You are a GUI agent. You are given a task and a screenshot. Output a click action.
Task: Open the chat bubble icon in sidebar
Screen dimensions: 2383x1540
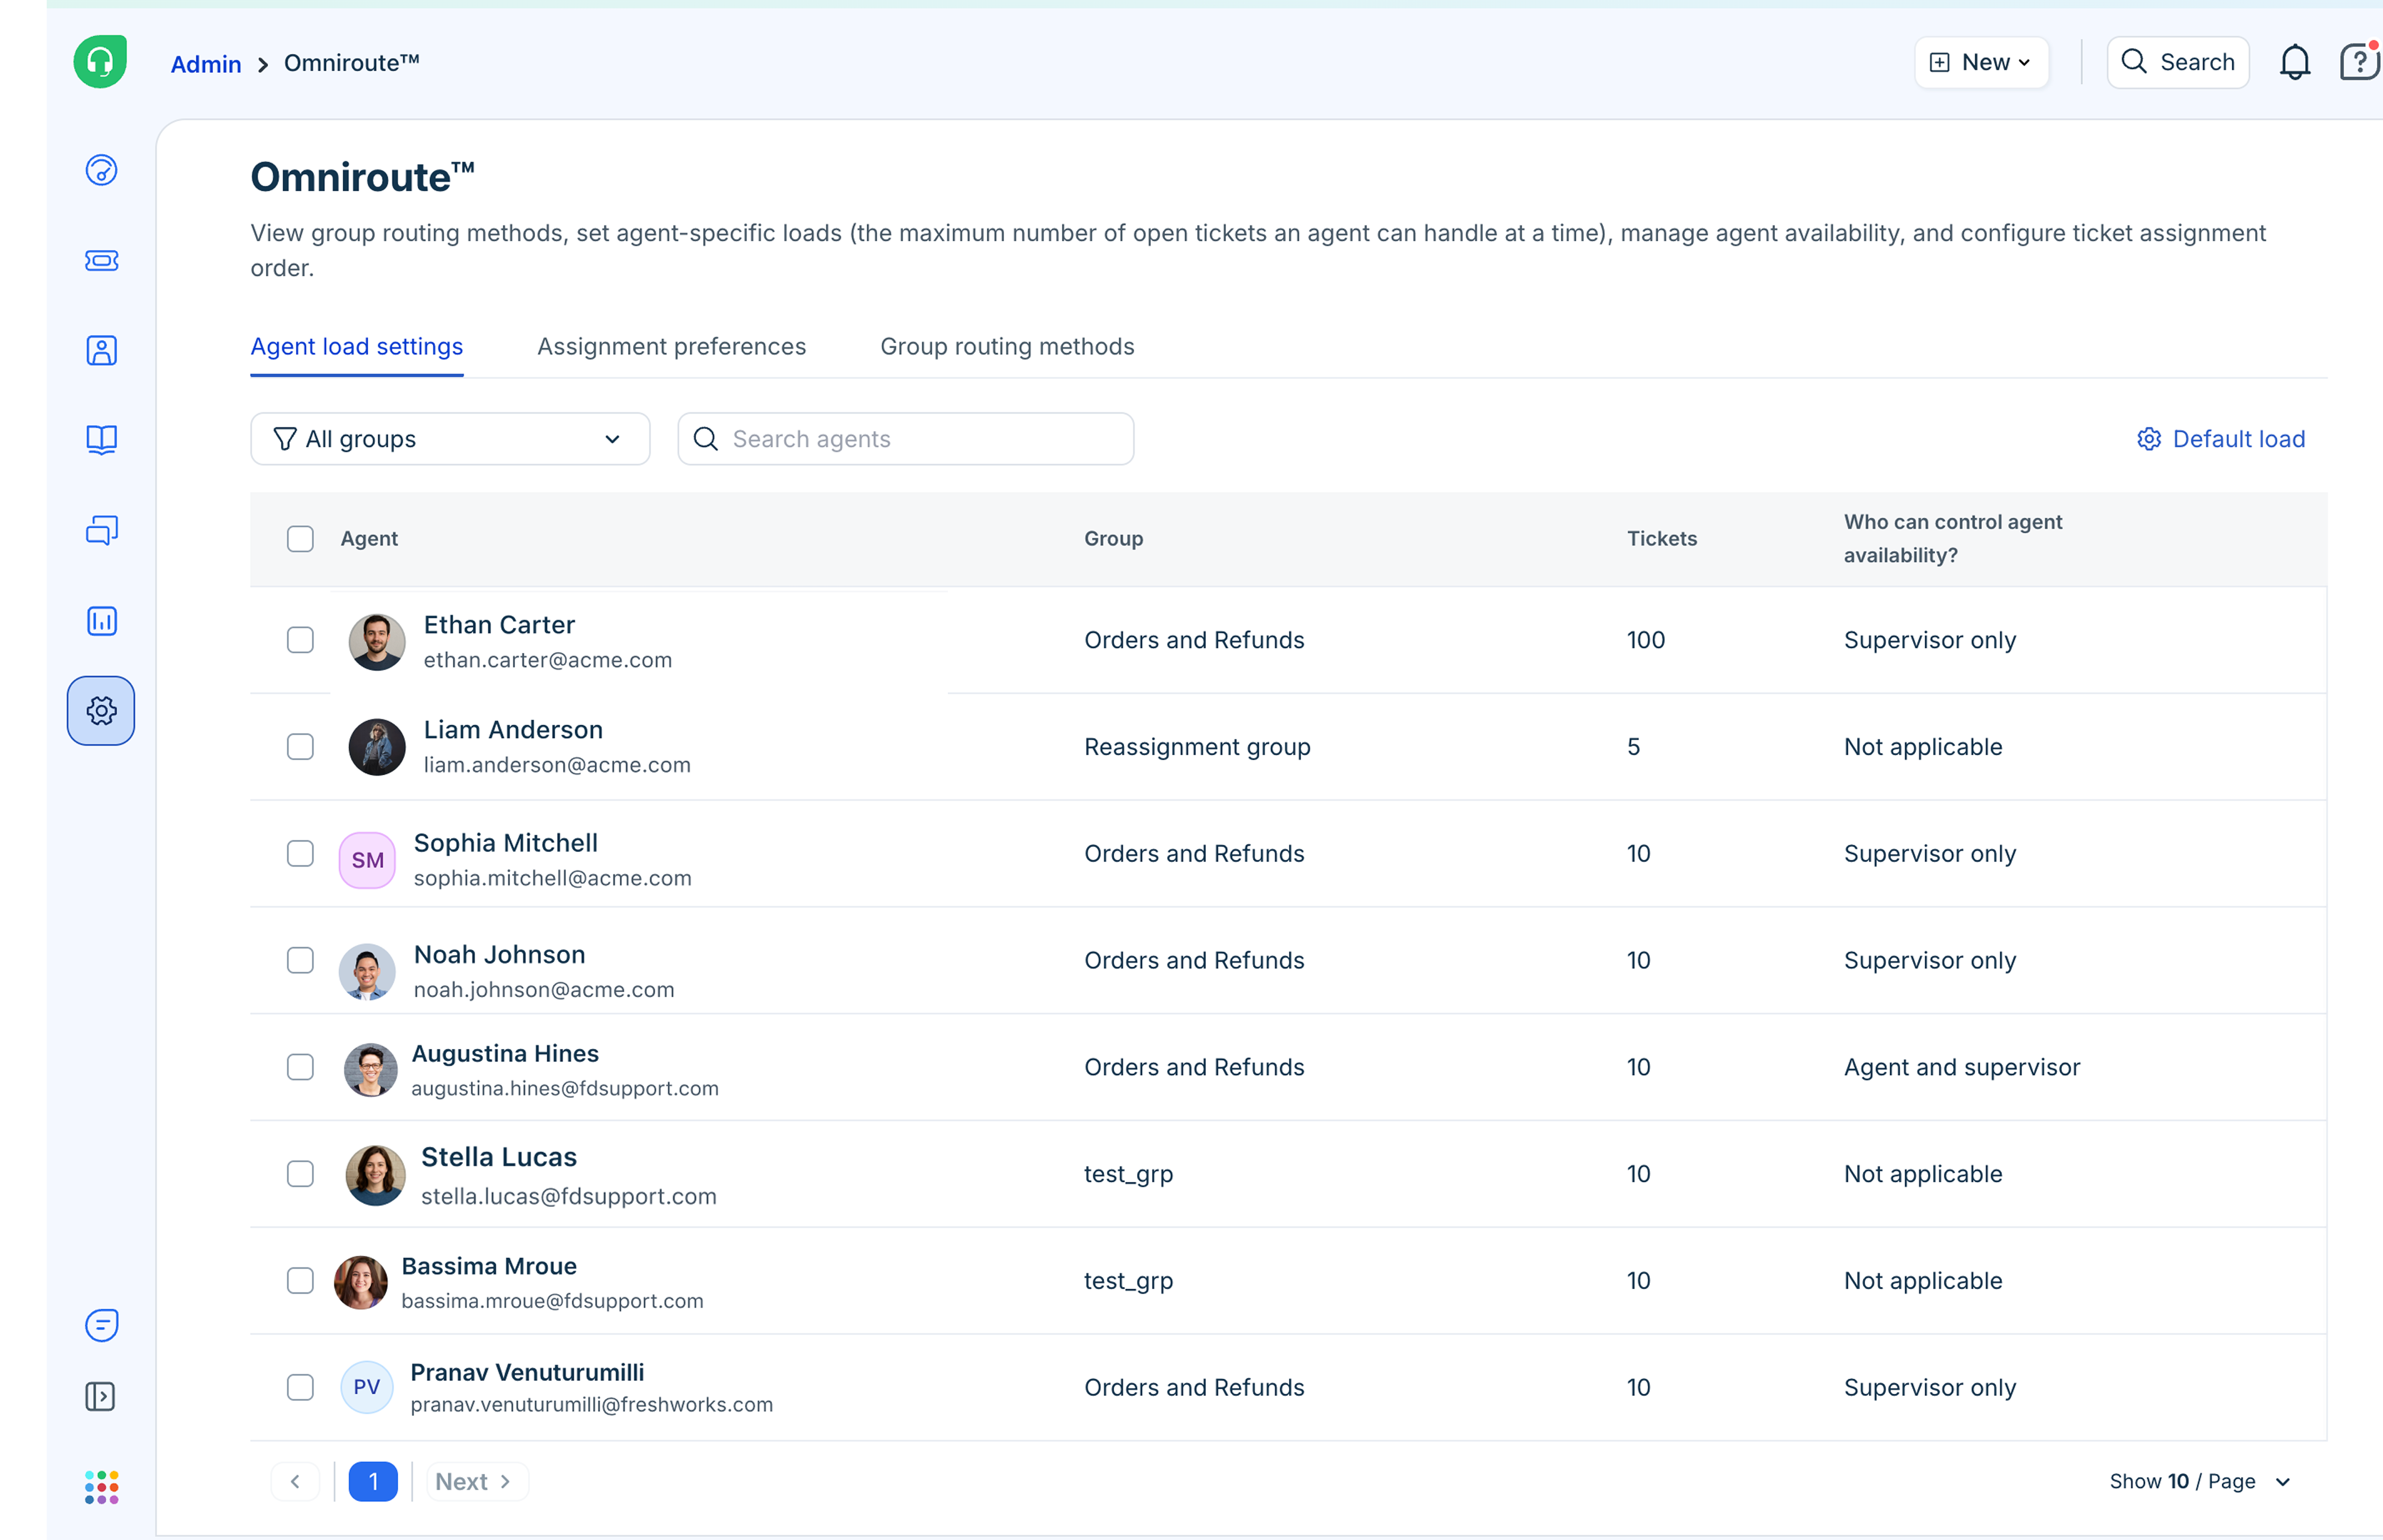pyautogui.click(x=101, y=1325)
